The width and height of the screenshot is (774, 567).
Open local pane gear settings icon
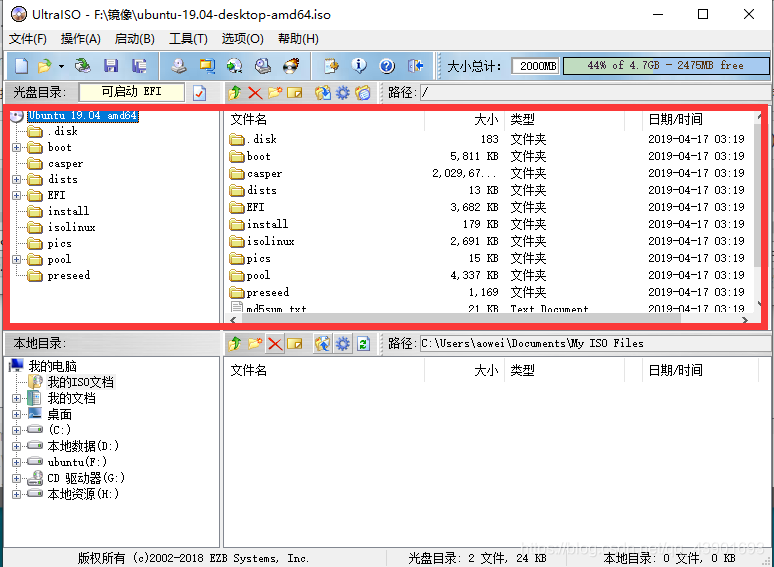point(343,343)
